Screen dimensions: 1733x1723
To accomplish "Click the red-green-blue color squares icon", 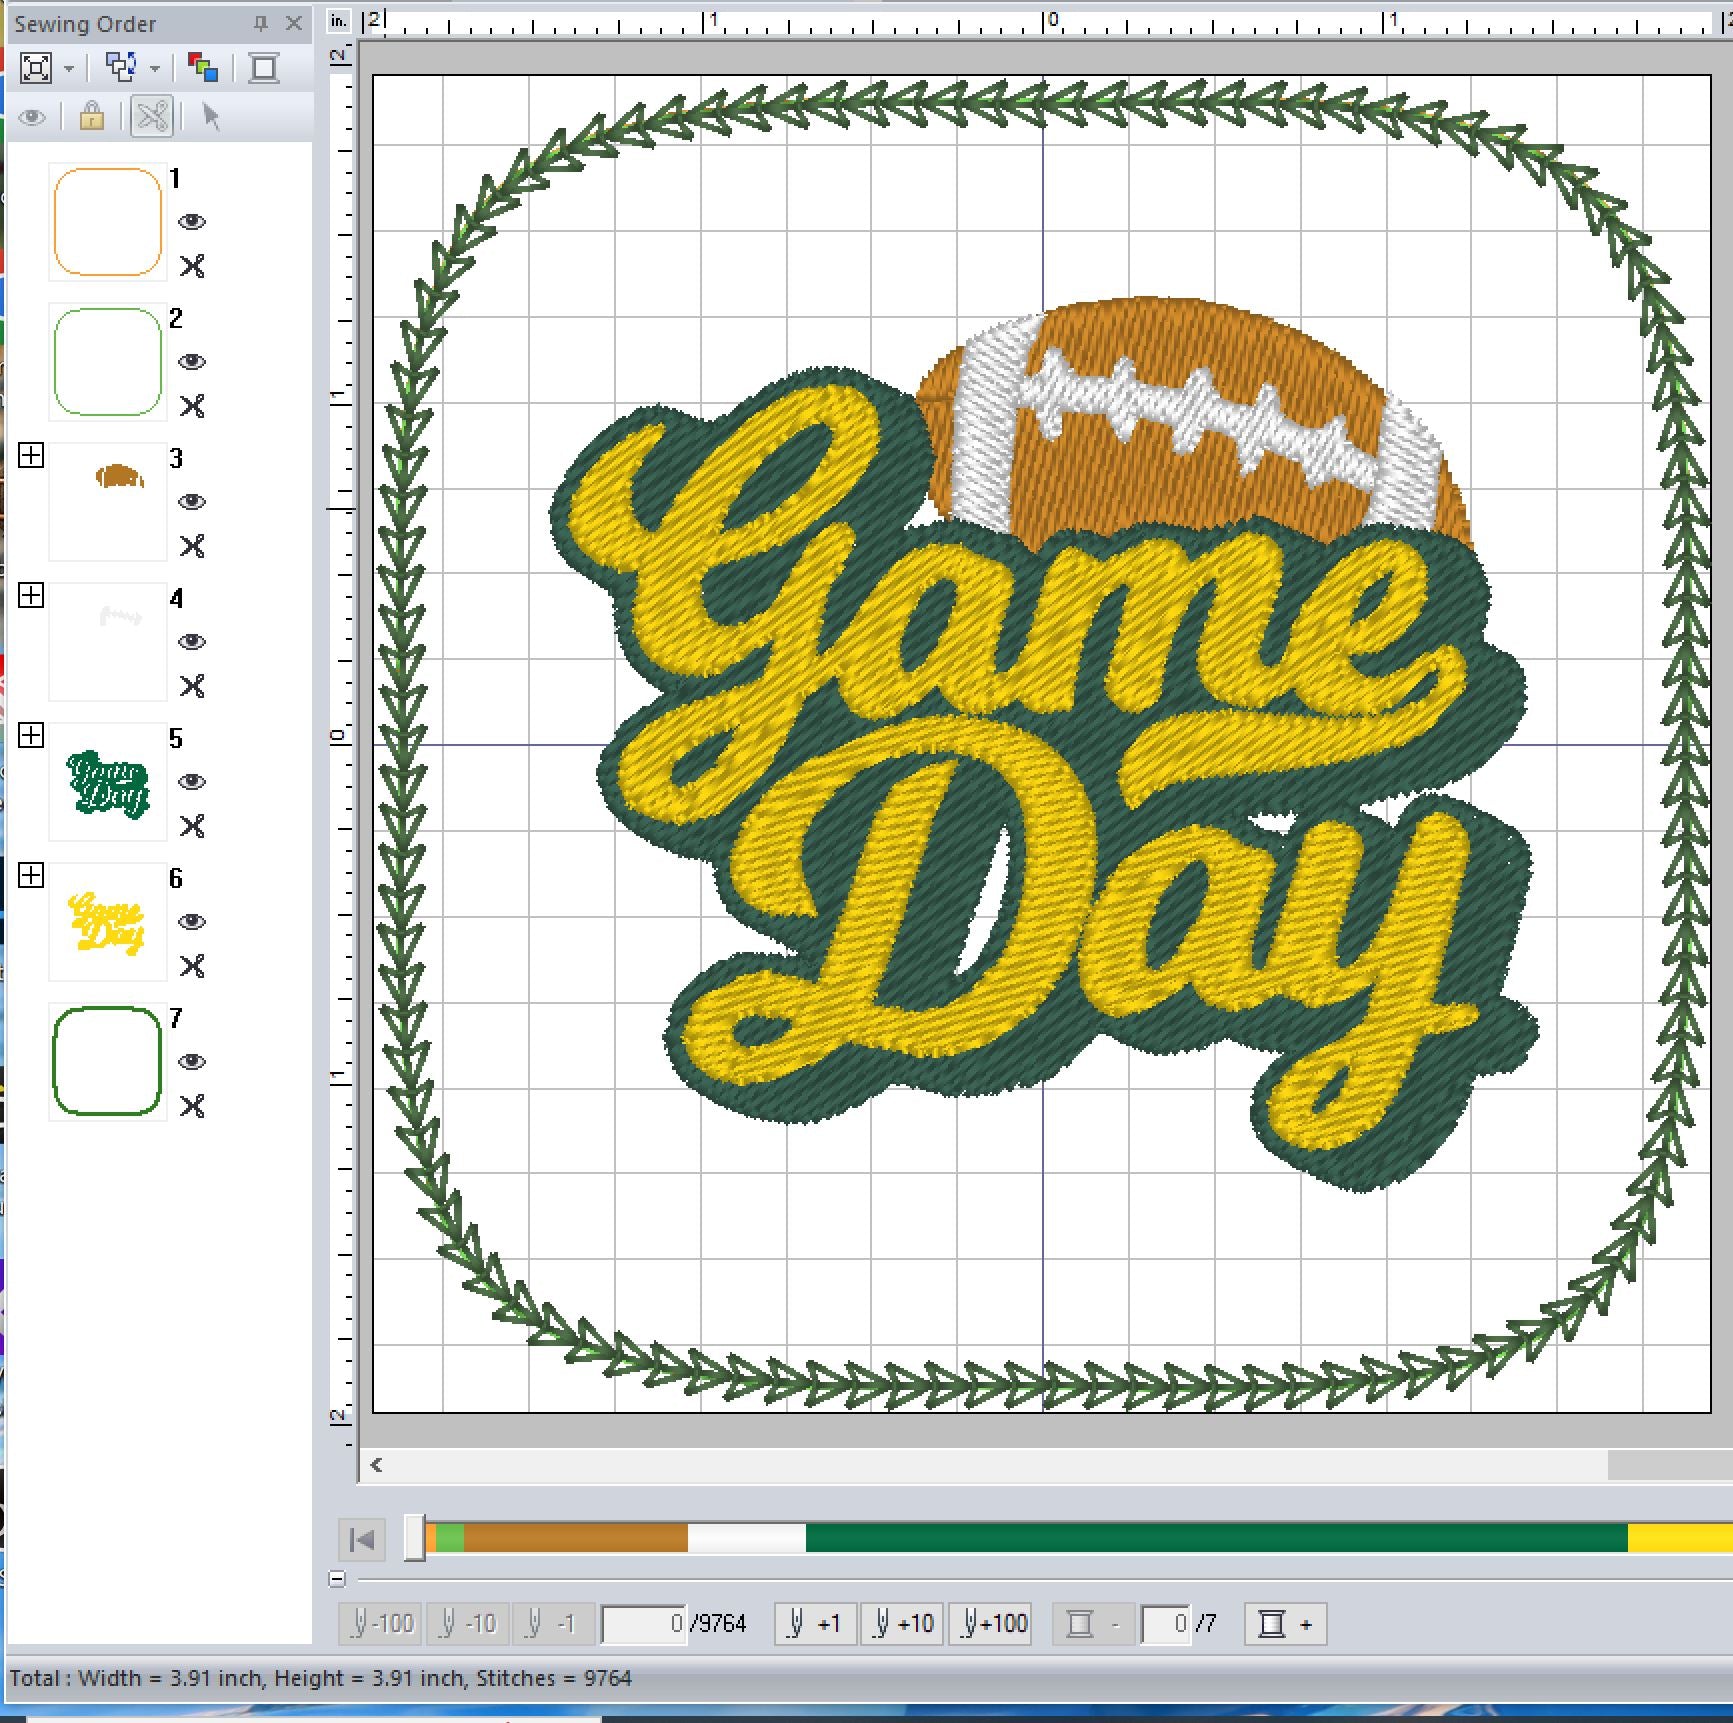I will point(203,68).
